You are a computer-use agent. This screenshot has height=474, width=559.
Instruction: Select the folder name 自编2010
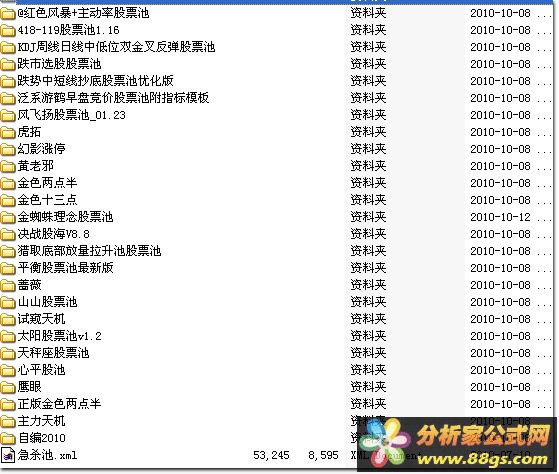point(42,438)
